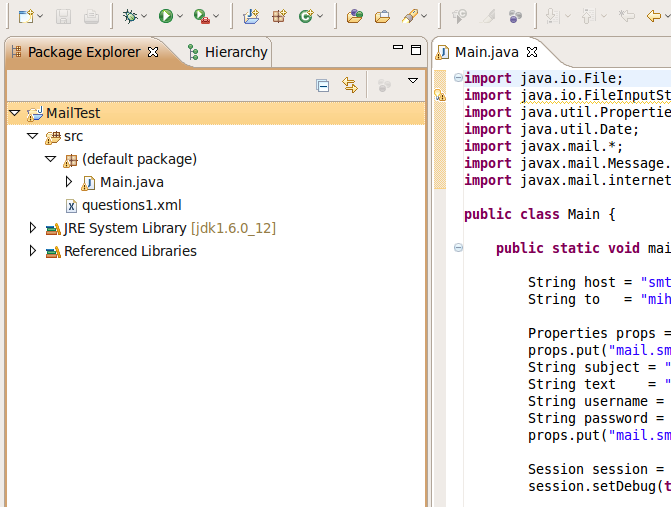This screenshot has width=671, height=507.
Task: Click the 'import javax.mail.*;' line
Action: tap(543, 146)
